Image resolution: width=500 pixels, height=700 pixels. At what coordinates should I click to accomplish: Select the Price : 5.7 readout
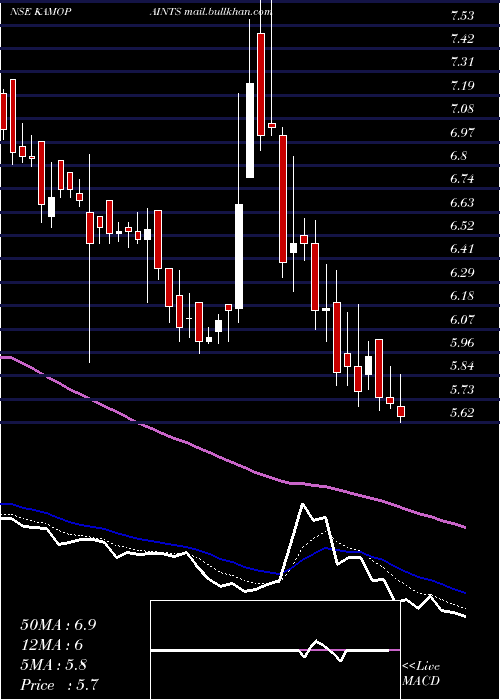tap(59, 685)
